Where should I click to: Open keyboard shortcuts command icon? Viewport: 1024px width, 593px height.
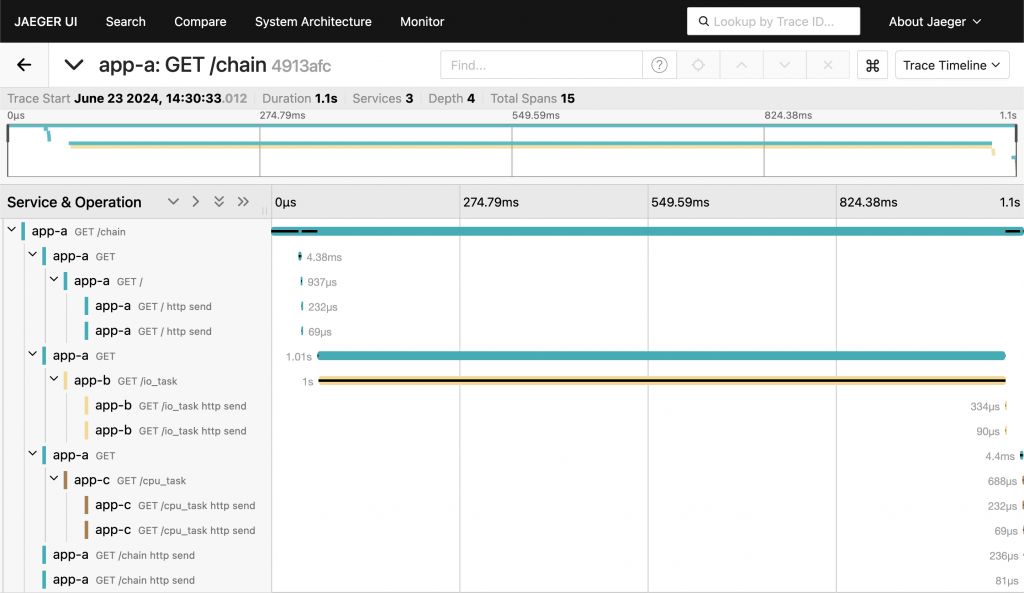[872, 65]
